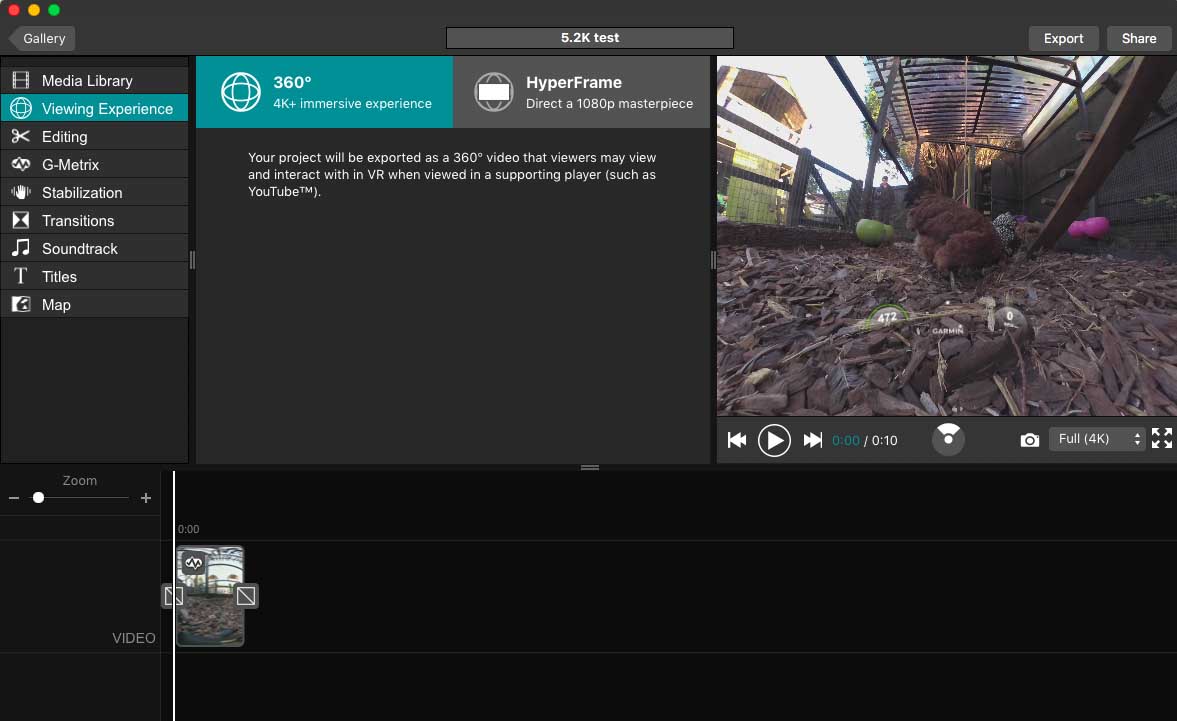Open the Full (4K) resolution dropdown
Screen dimensions: 1177x721
pyautogui.click(x=1097, y=439)
